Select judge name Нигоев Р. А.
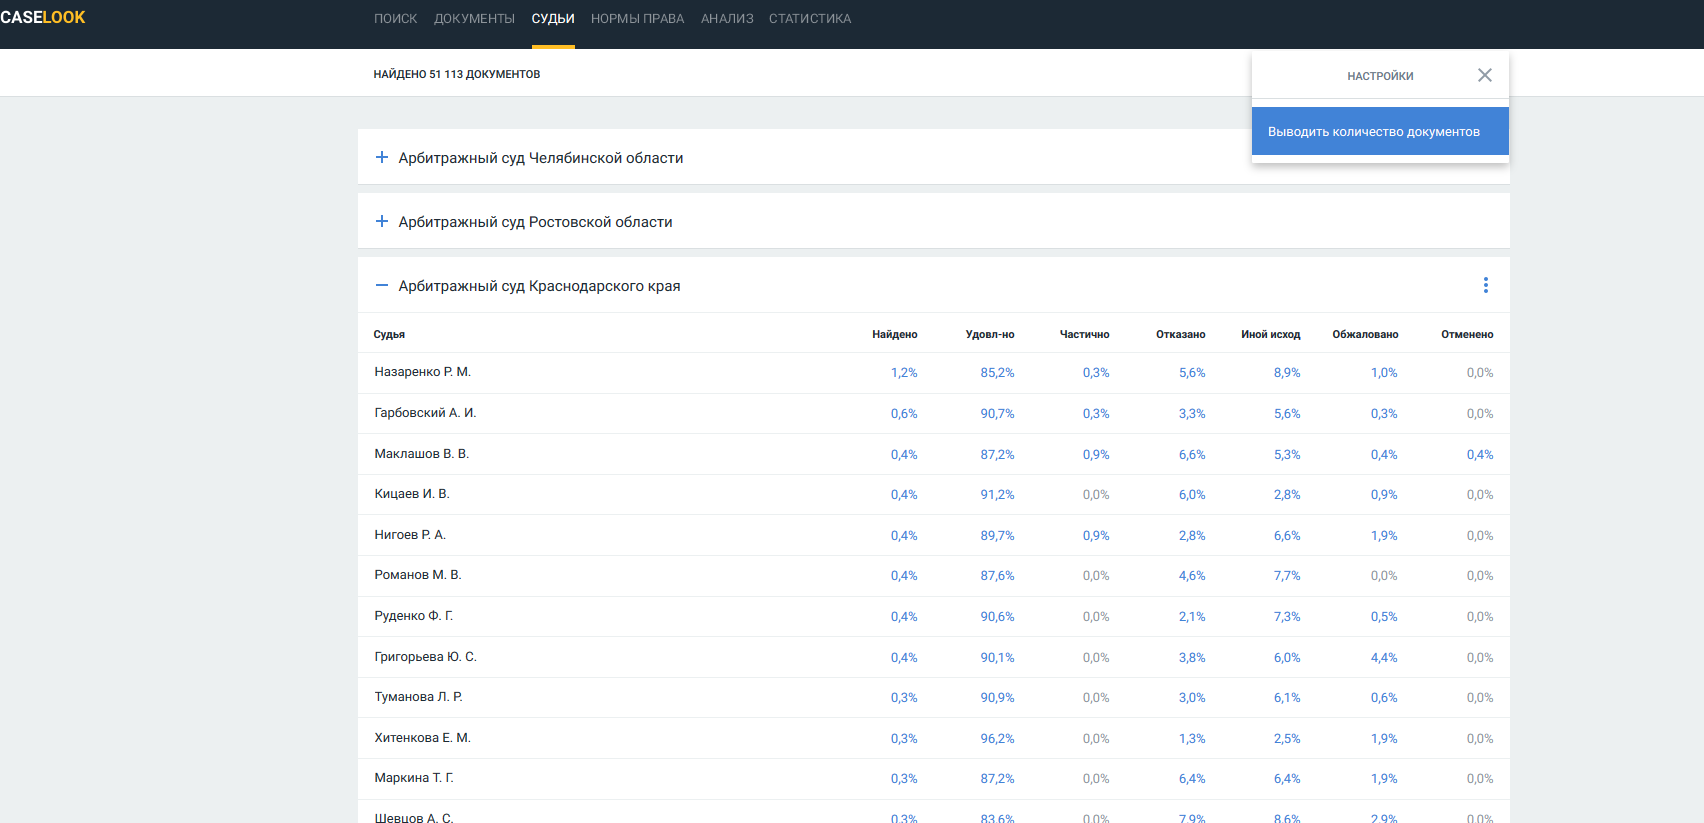This screenshot has height=823, width=1704. tap(410, 535)
